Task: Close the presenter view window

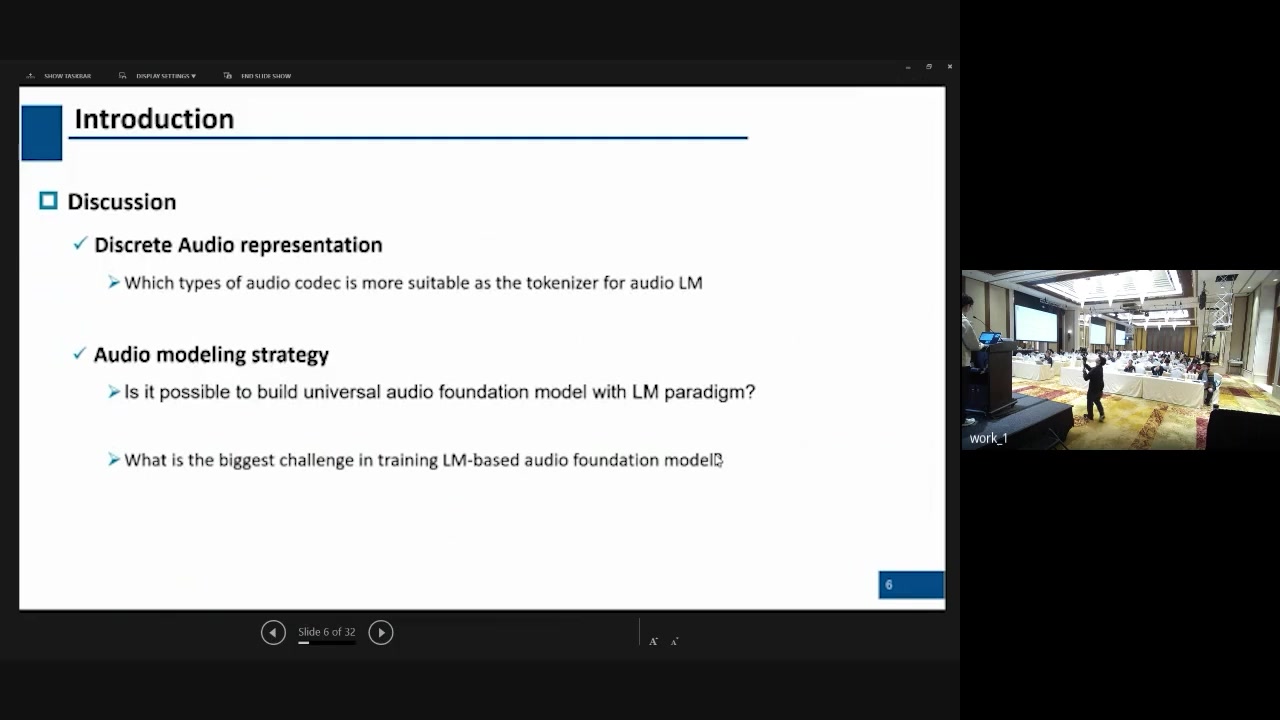Action: (949, 67)
